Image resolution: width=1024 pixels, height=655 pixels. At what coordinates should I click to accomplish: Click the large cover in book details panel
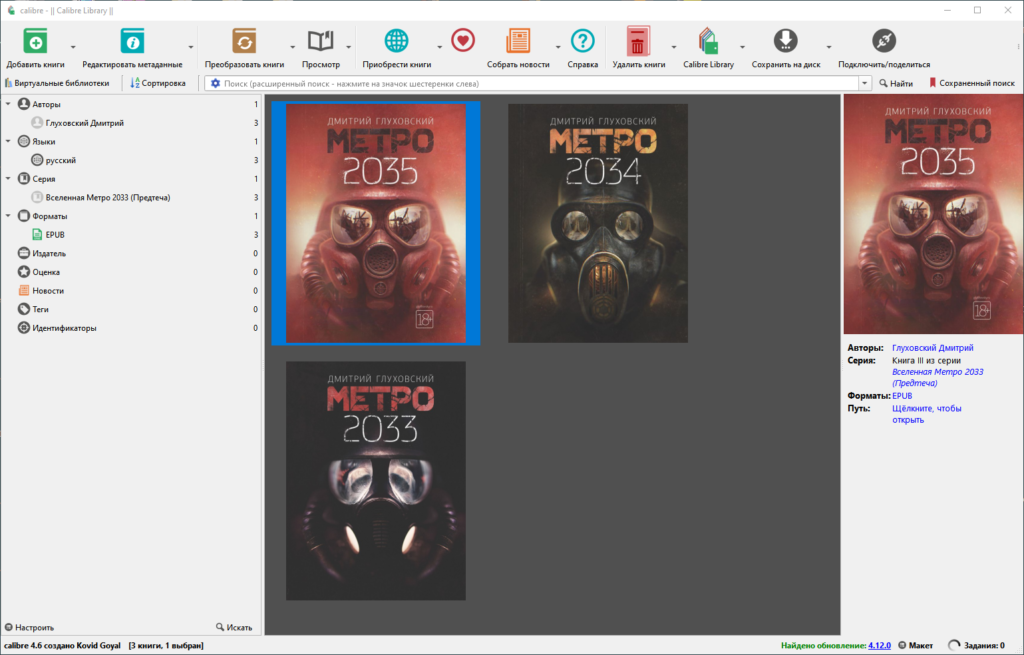pyautogui.click(x=933, y=214)
